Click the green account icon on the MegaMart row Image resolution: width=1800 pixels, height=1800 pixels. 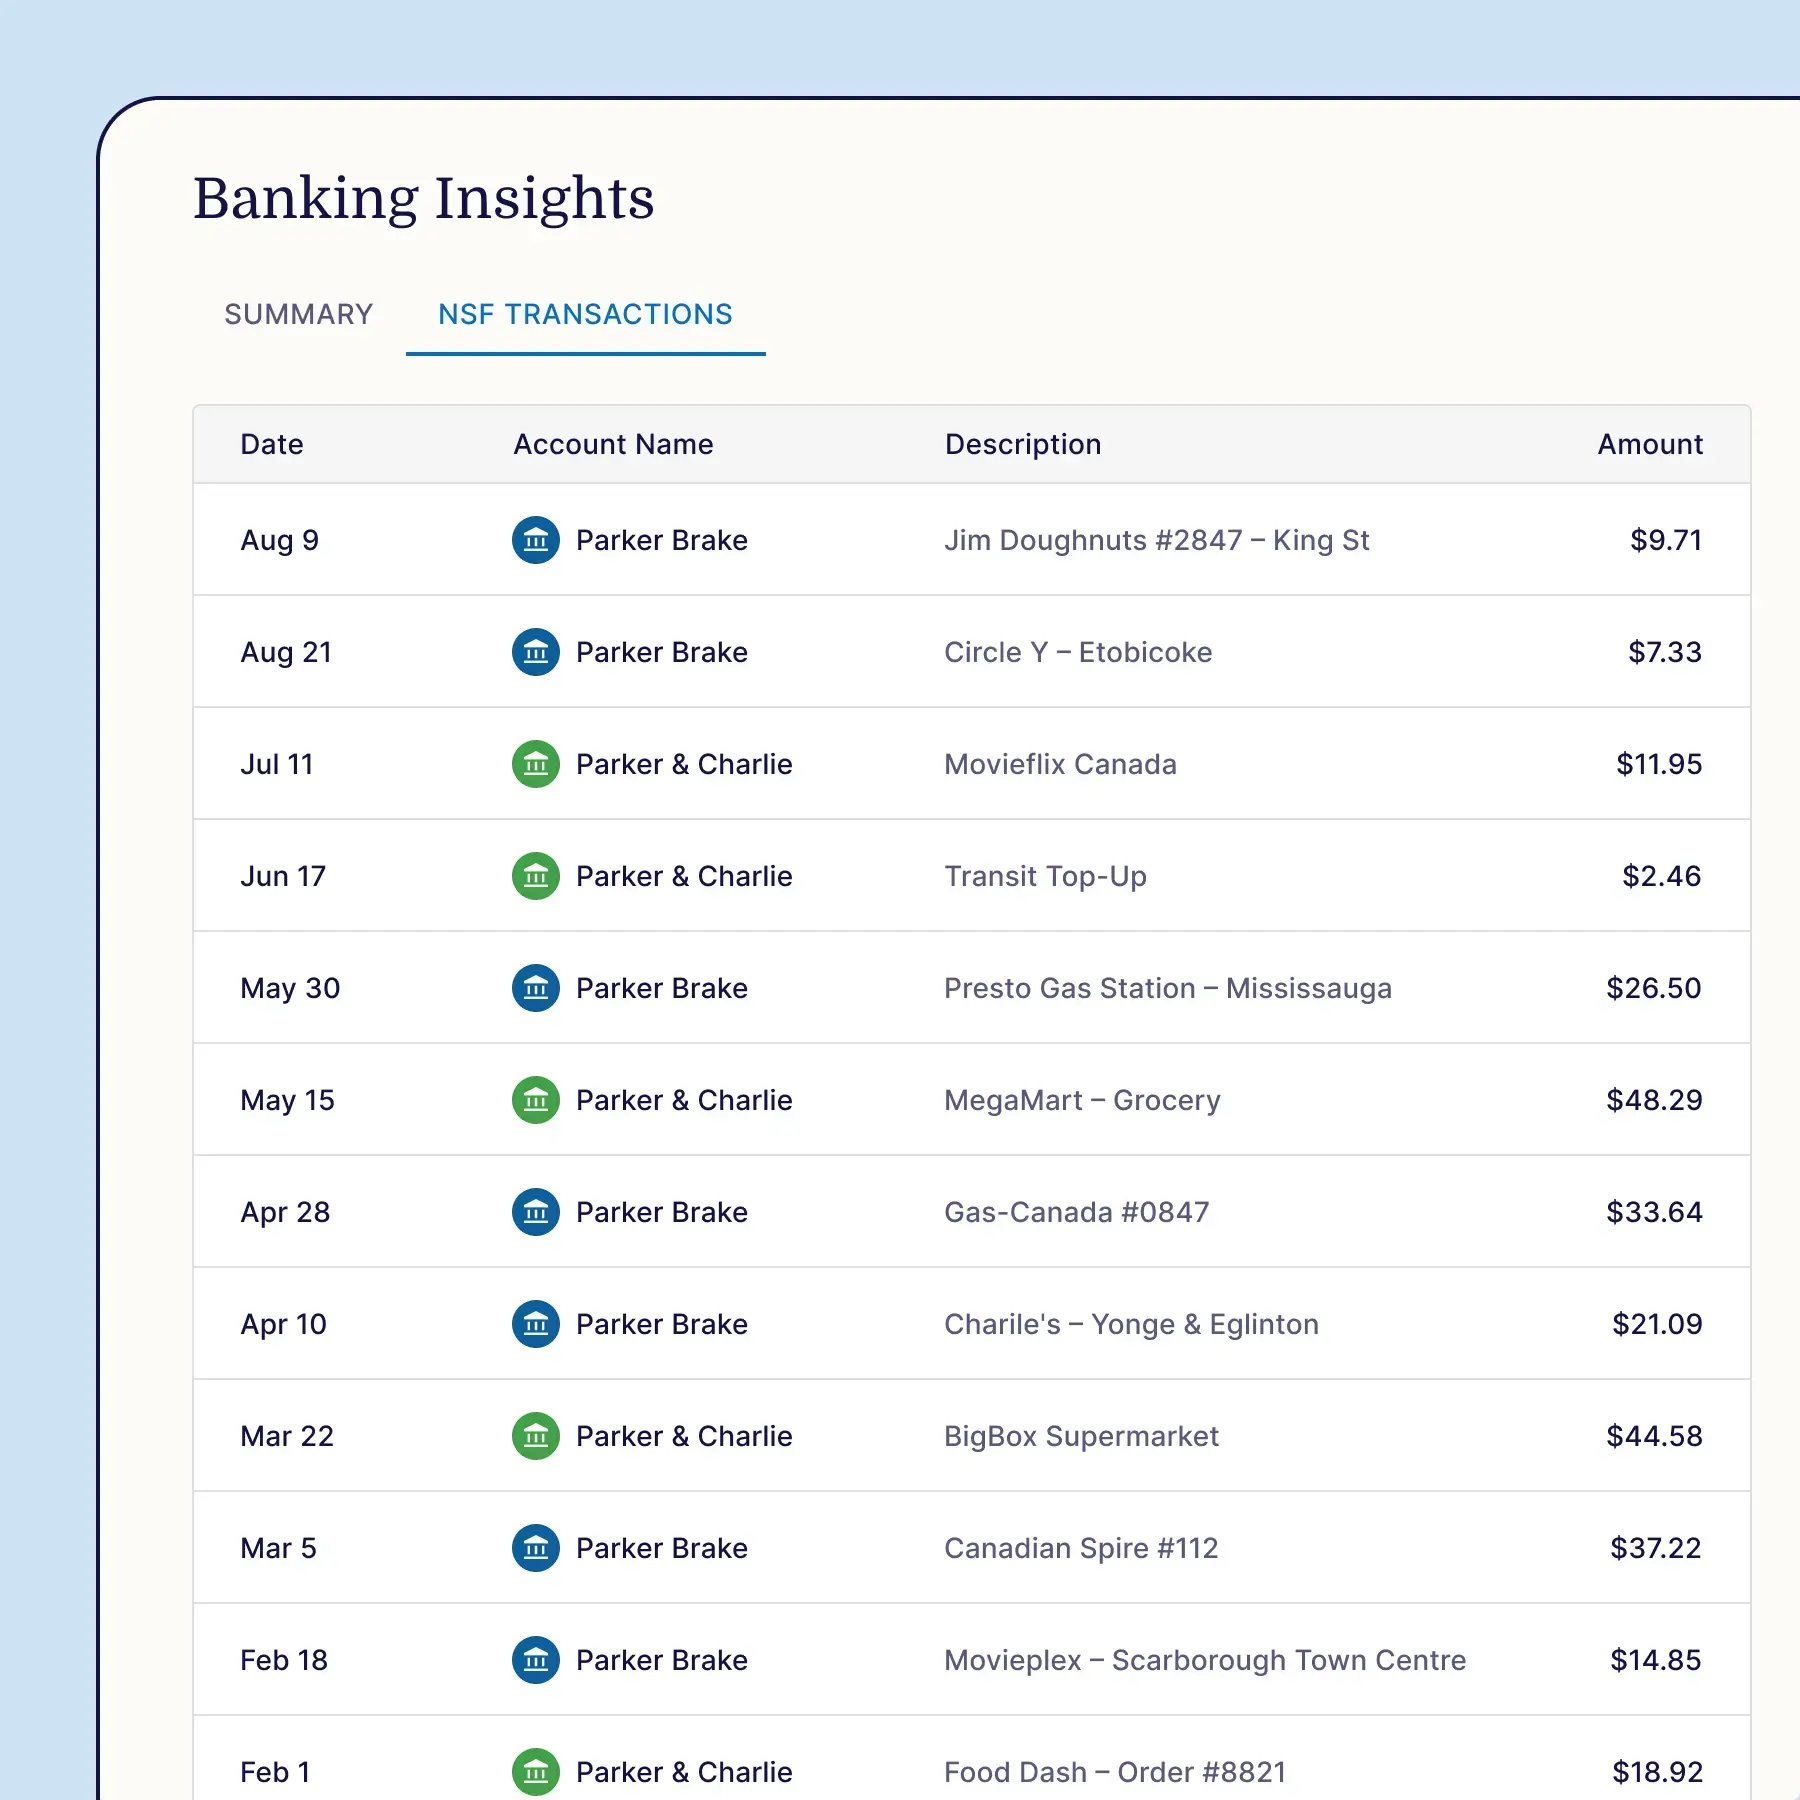tap(536, 1100)
